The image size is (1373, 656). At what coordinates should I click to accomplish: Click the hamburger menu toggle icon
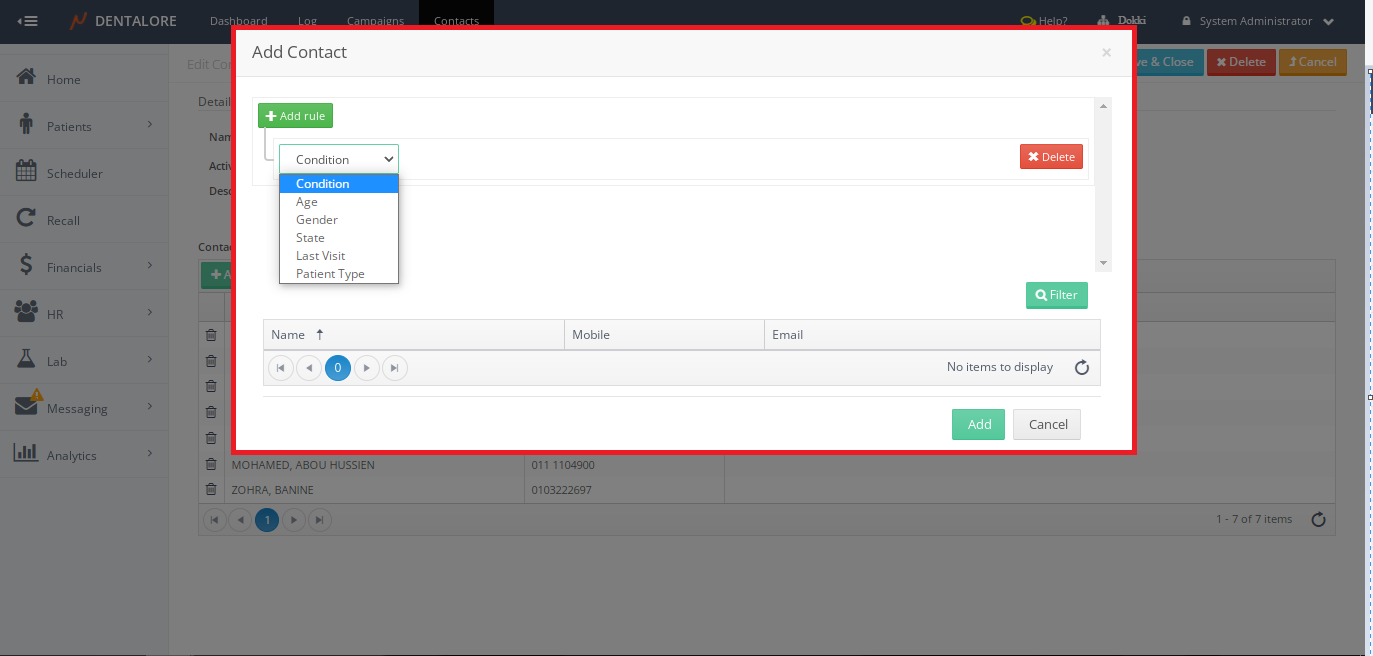tap(28, 21)
